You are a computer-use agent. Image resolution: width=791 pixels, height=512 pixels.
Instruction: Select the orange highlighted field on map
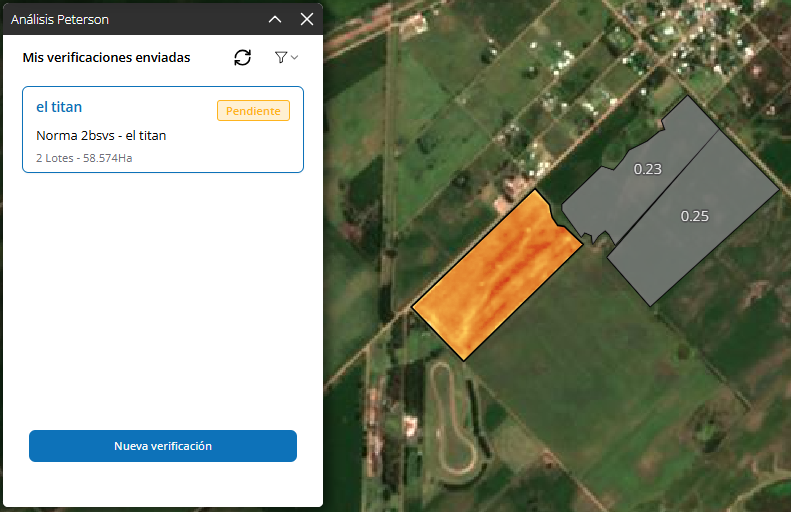497,275
